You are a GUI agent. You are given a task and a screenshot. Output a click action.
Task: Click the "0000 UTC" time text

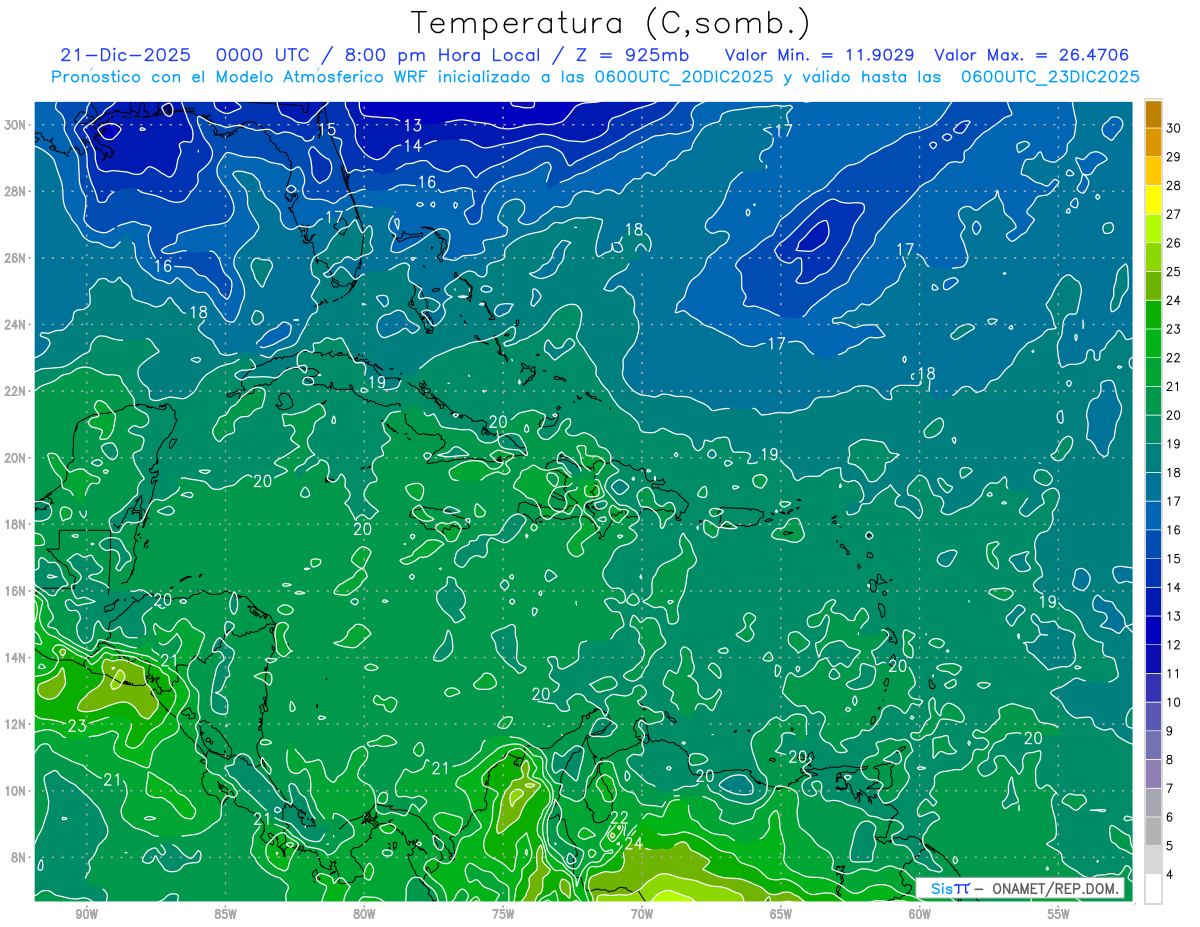(x=262, y=55)
